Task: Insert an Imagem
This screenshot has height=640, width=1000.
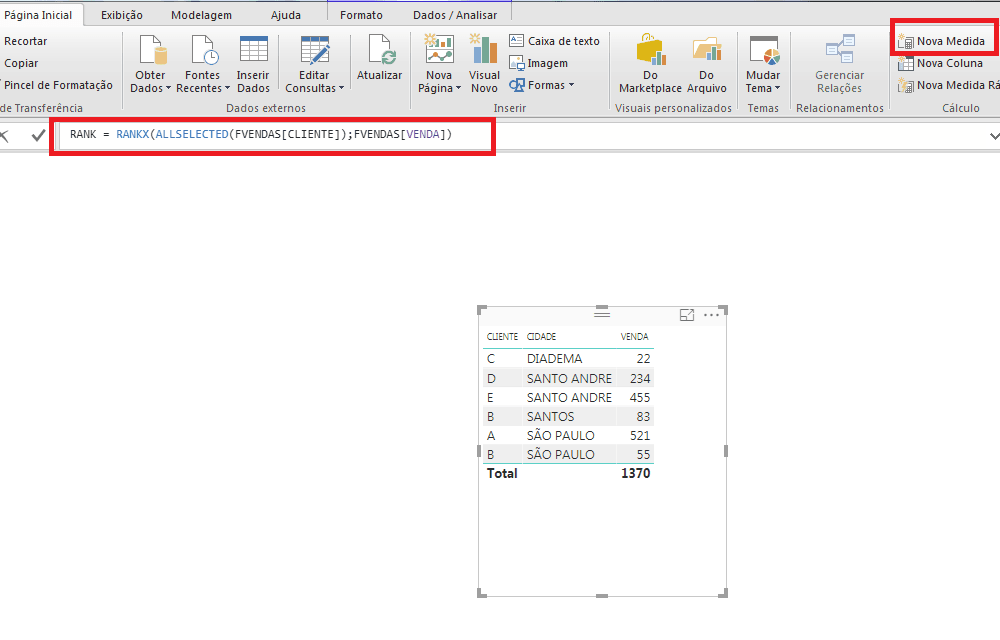Action: point(539,63)
